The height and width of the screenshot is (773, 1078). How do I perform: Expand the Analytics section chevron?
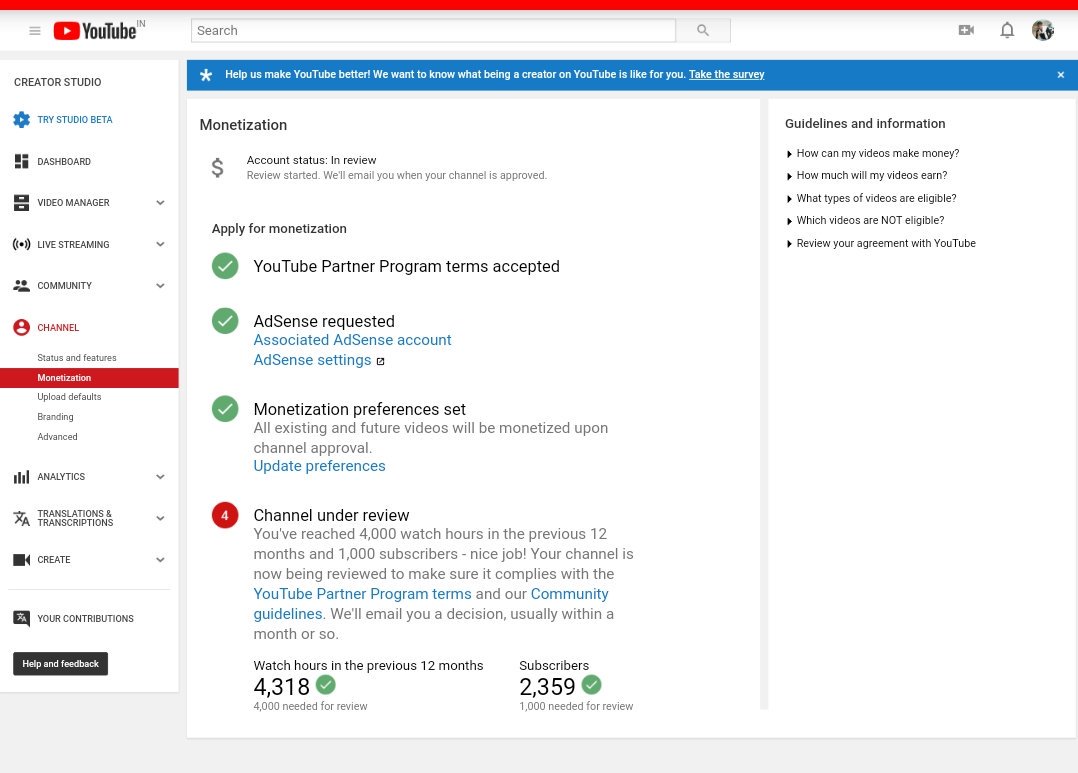pyautogui.click(x=160, y=477)
